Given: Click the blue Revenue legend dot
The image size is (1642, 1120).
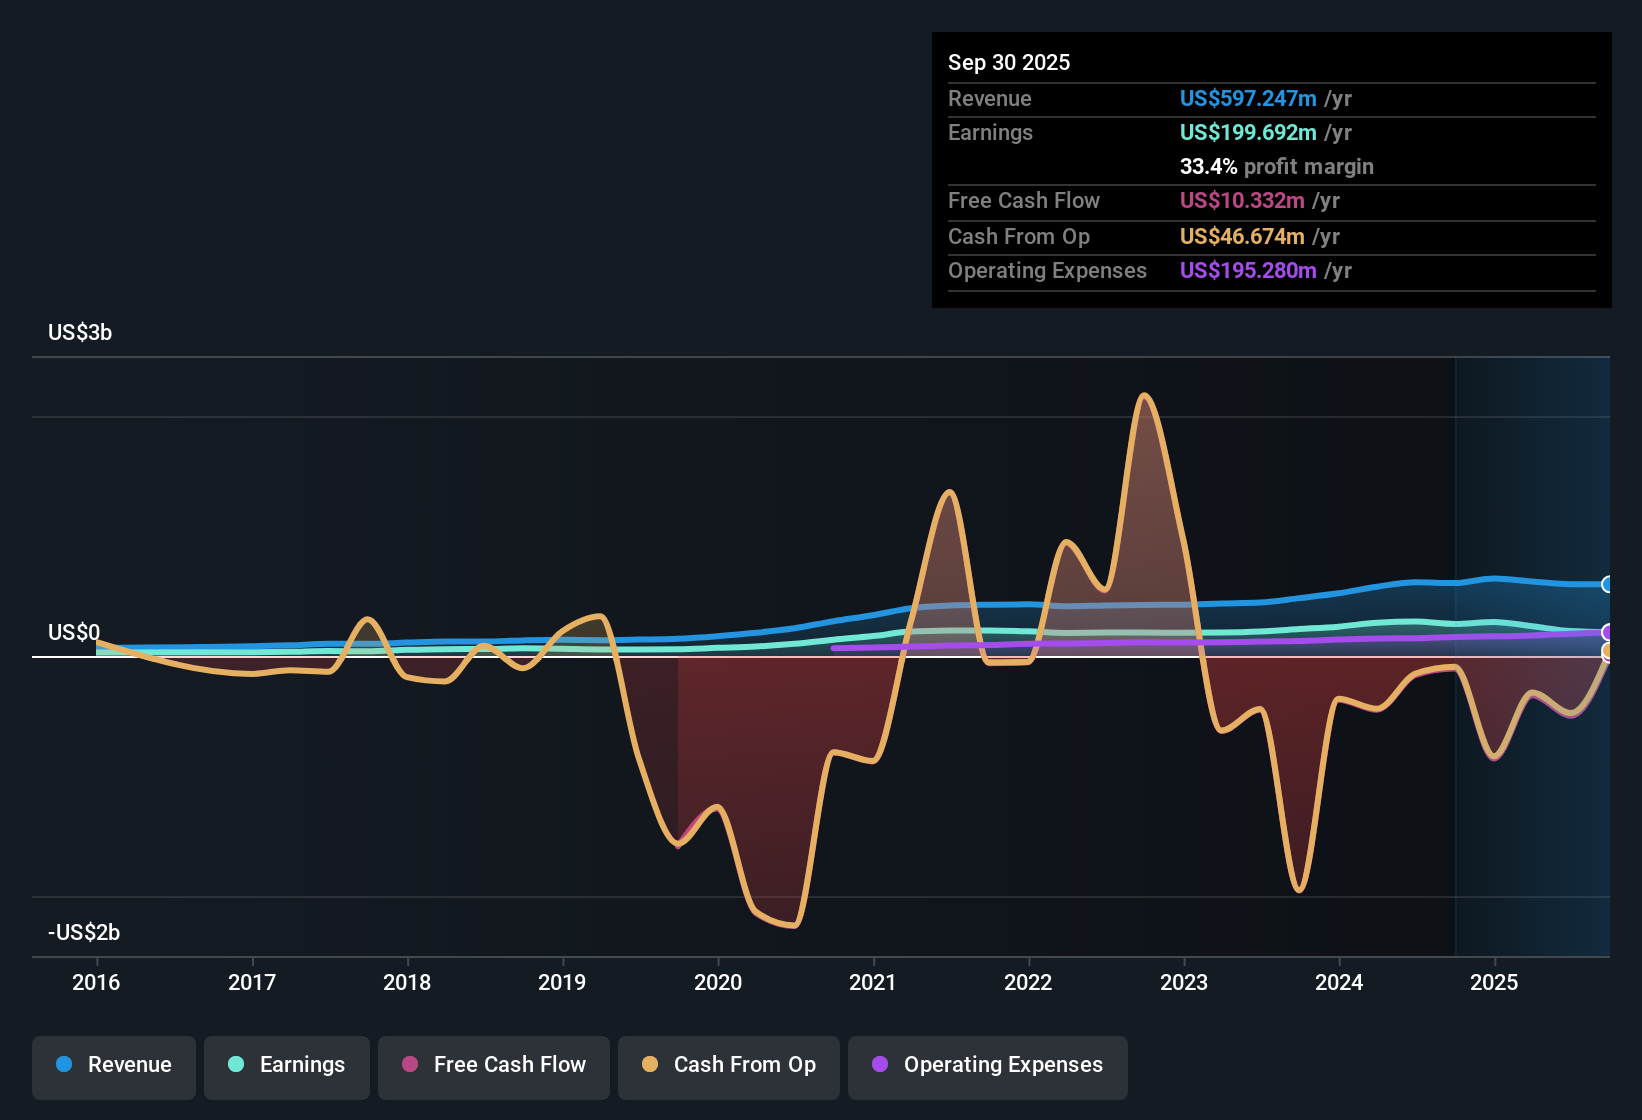Looking at the screenshot, I should (x=65, y=1065).
